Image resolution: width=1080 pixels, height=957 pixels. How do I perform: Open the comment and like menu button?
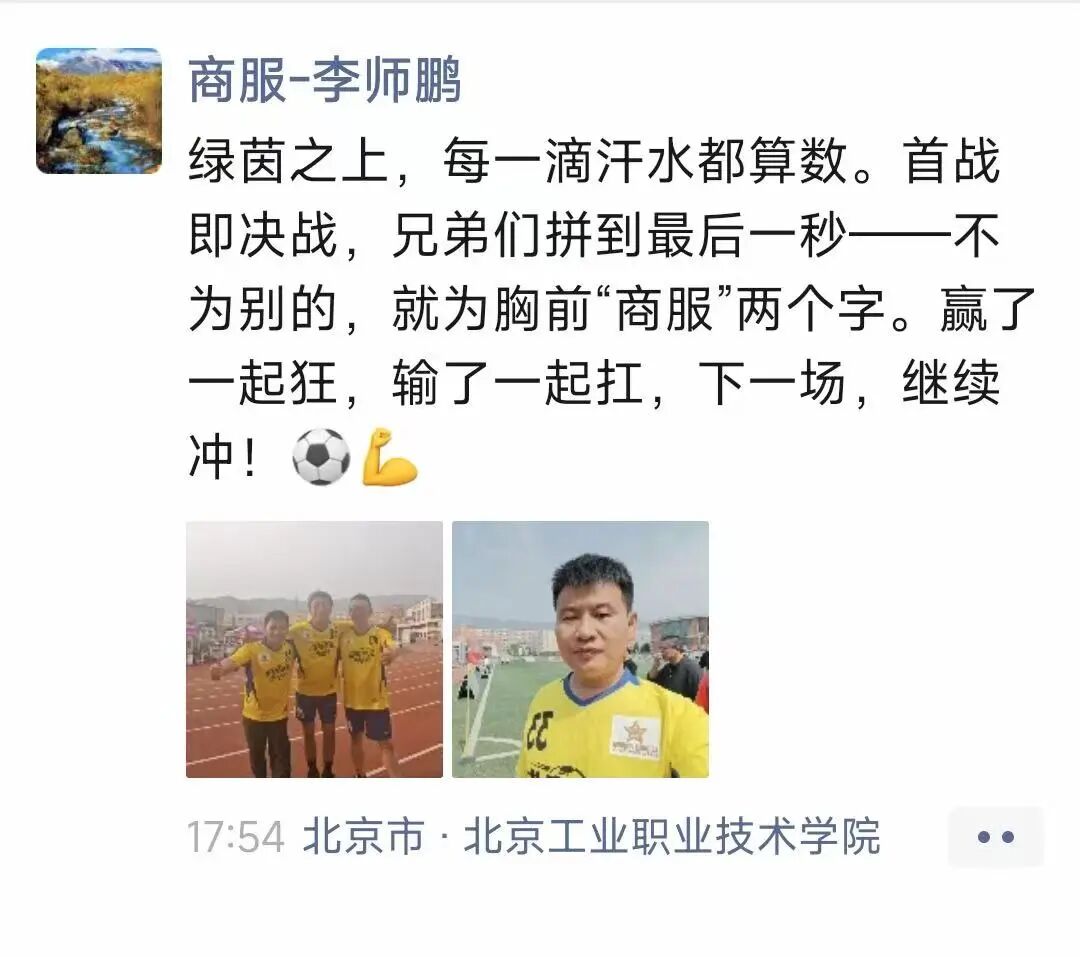click(x=996, y=837)
